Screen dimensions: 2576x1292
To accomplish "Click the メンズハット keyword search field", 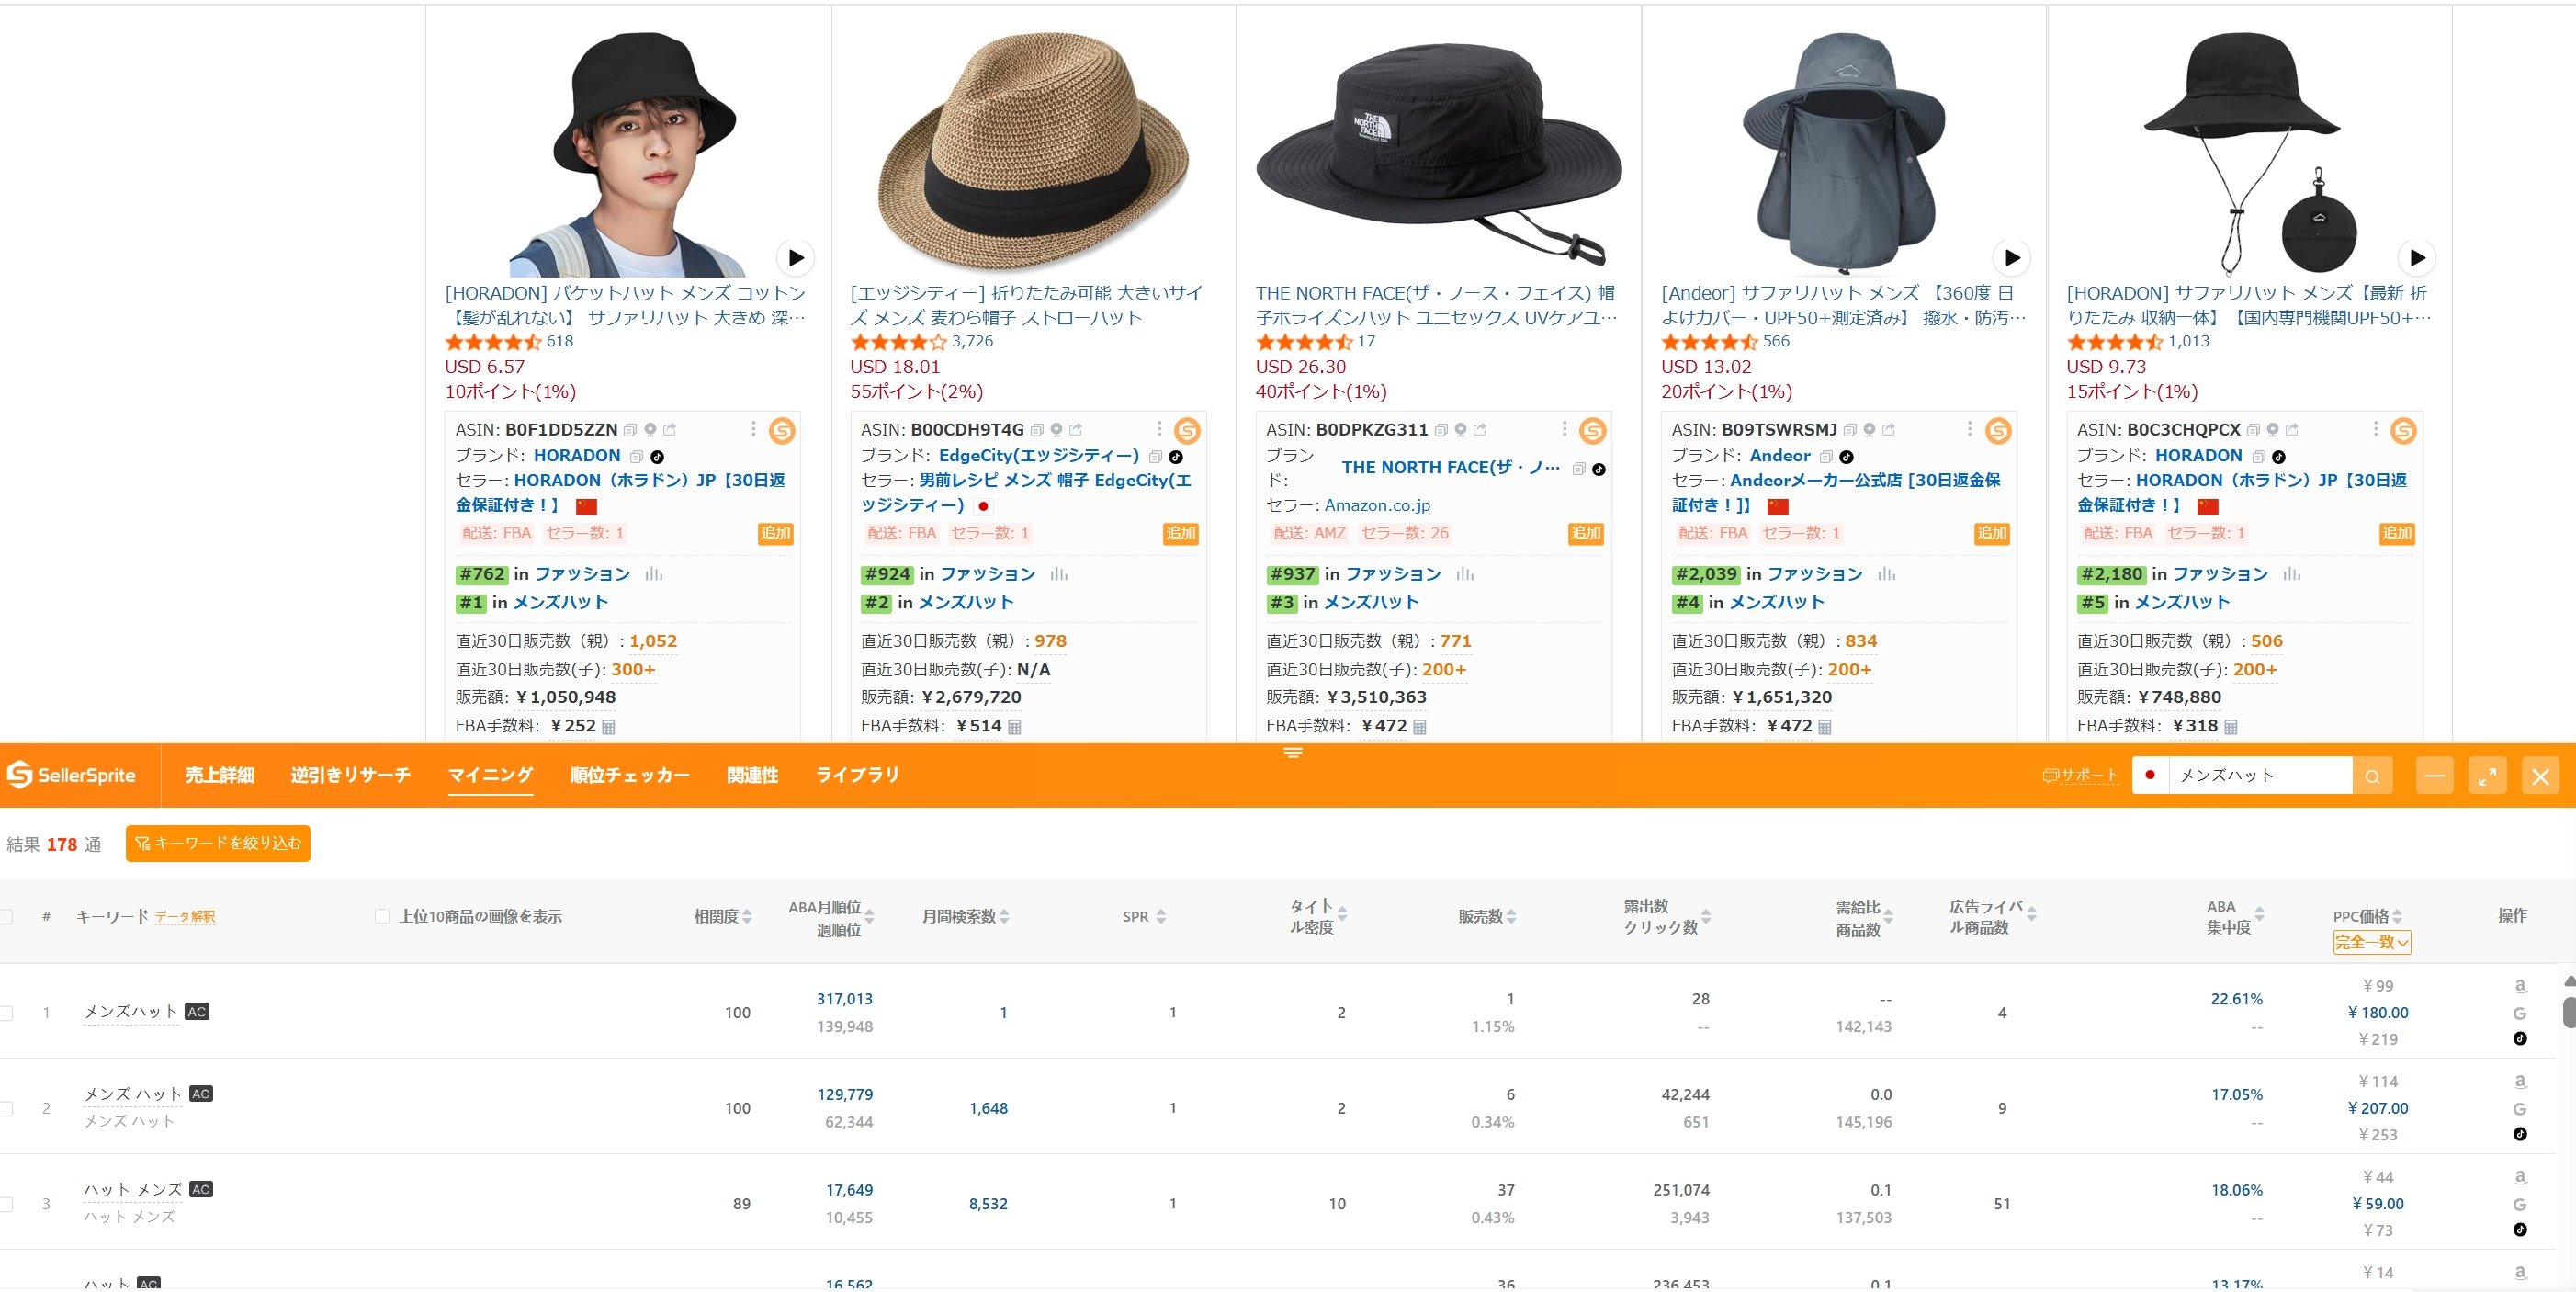I will click(2260, 776).
